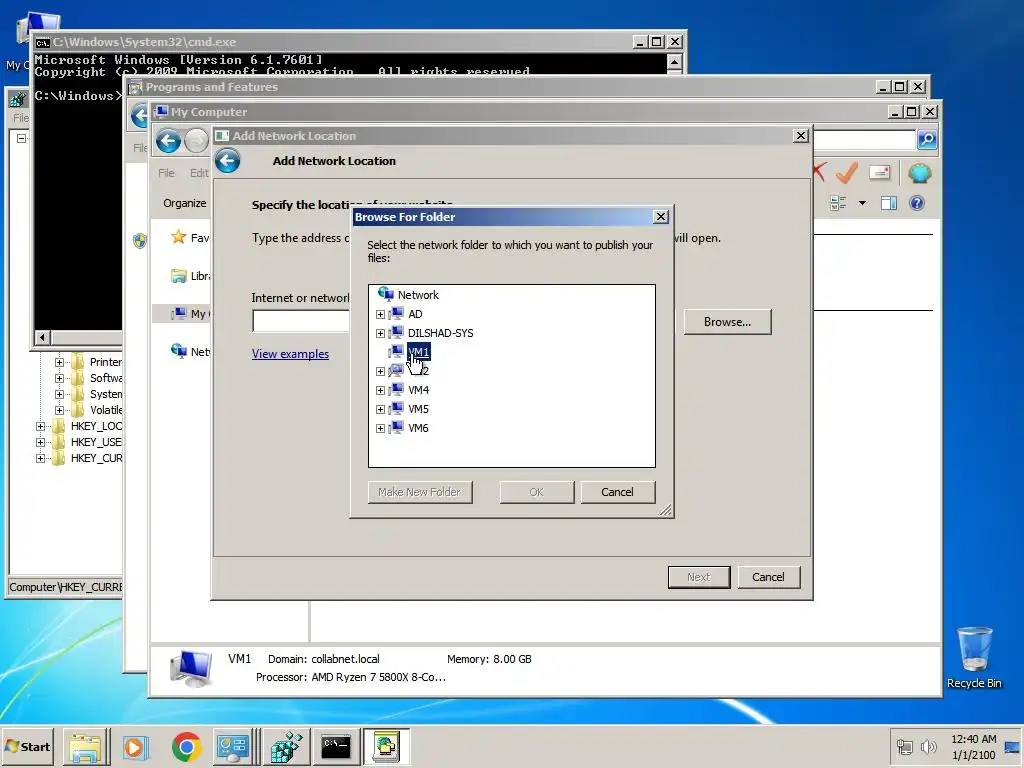
Task: Click the Make New Folder button
Action: pos(419,492)
